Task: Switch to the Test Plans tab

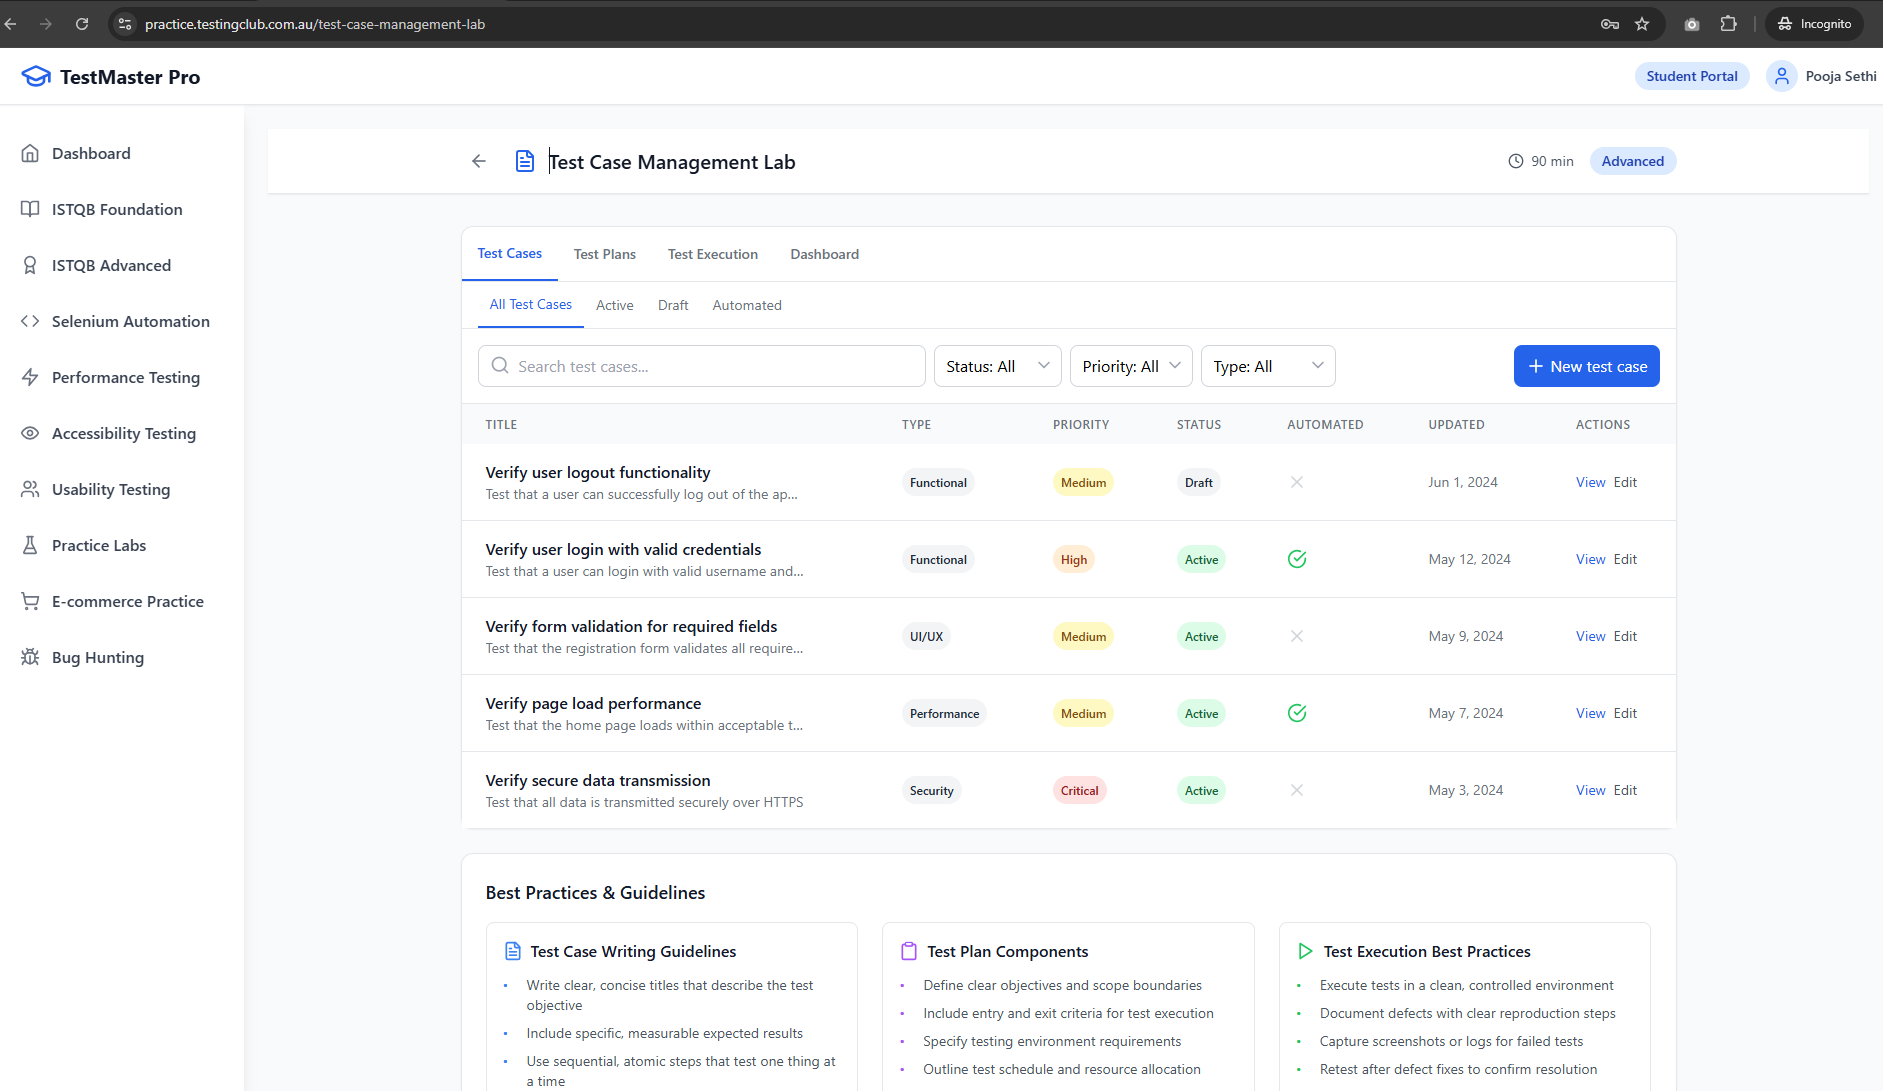Action: 605,254
